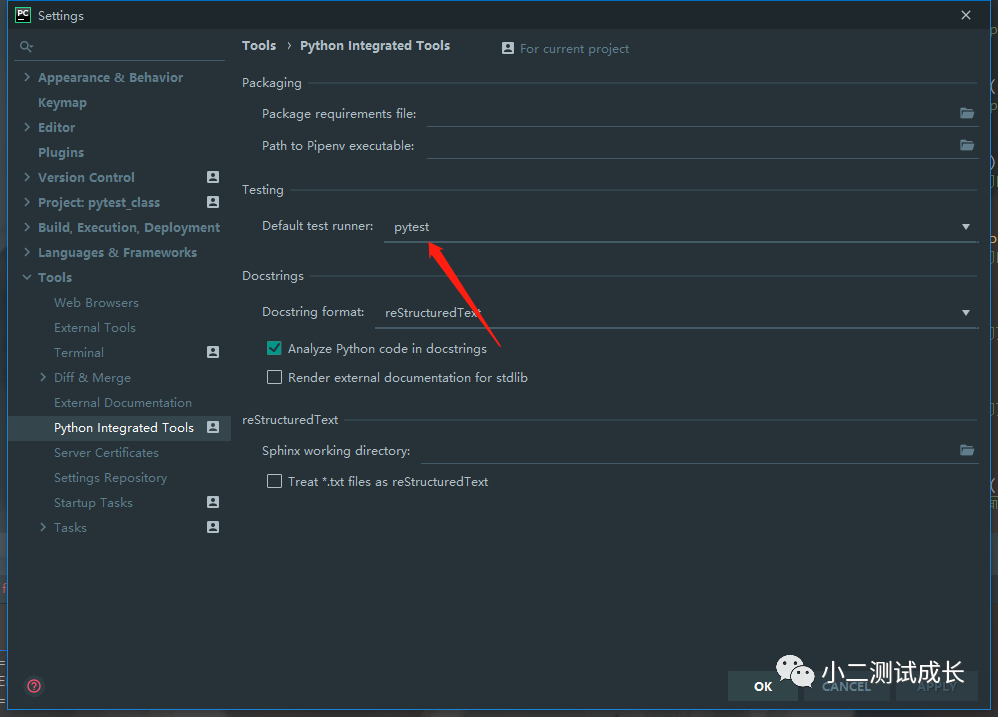Select External Tools in the settings tree
This screenshot has height=717, width=998.
[95, 327]
